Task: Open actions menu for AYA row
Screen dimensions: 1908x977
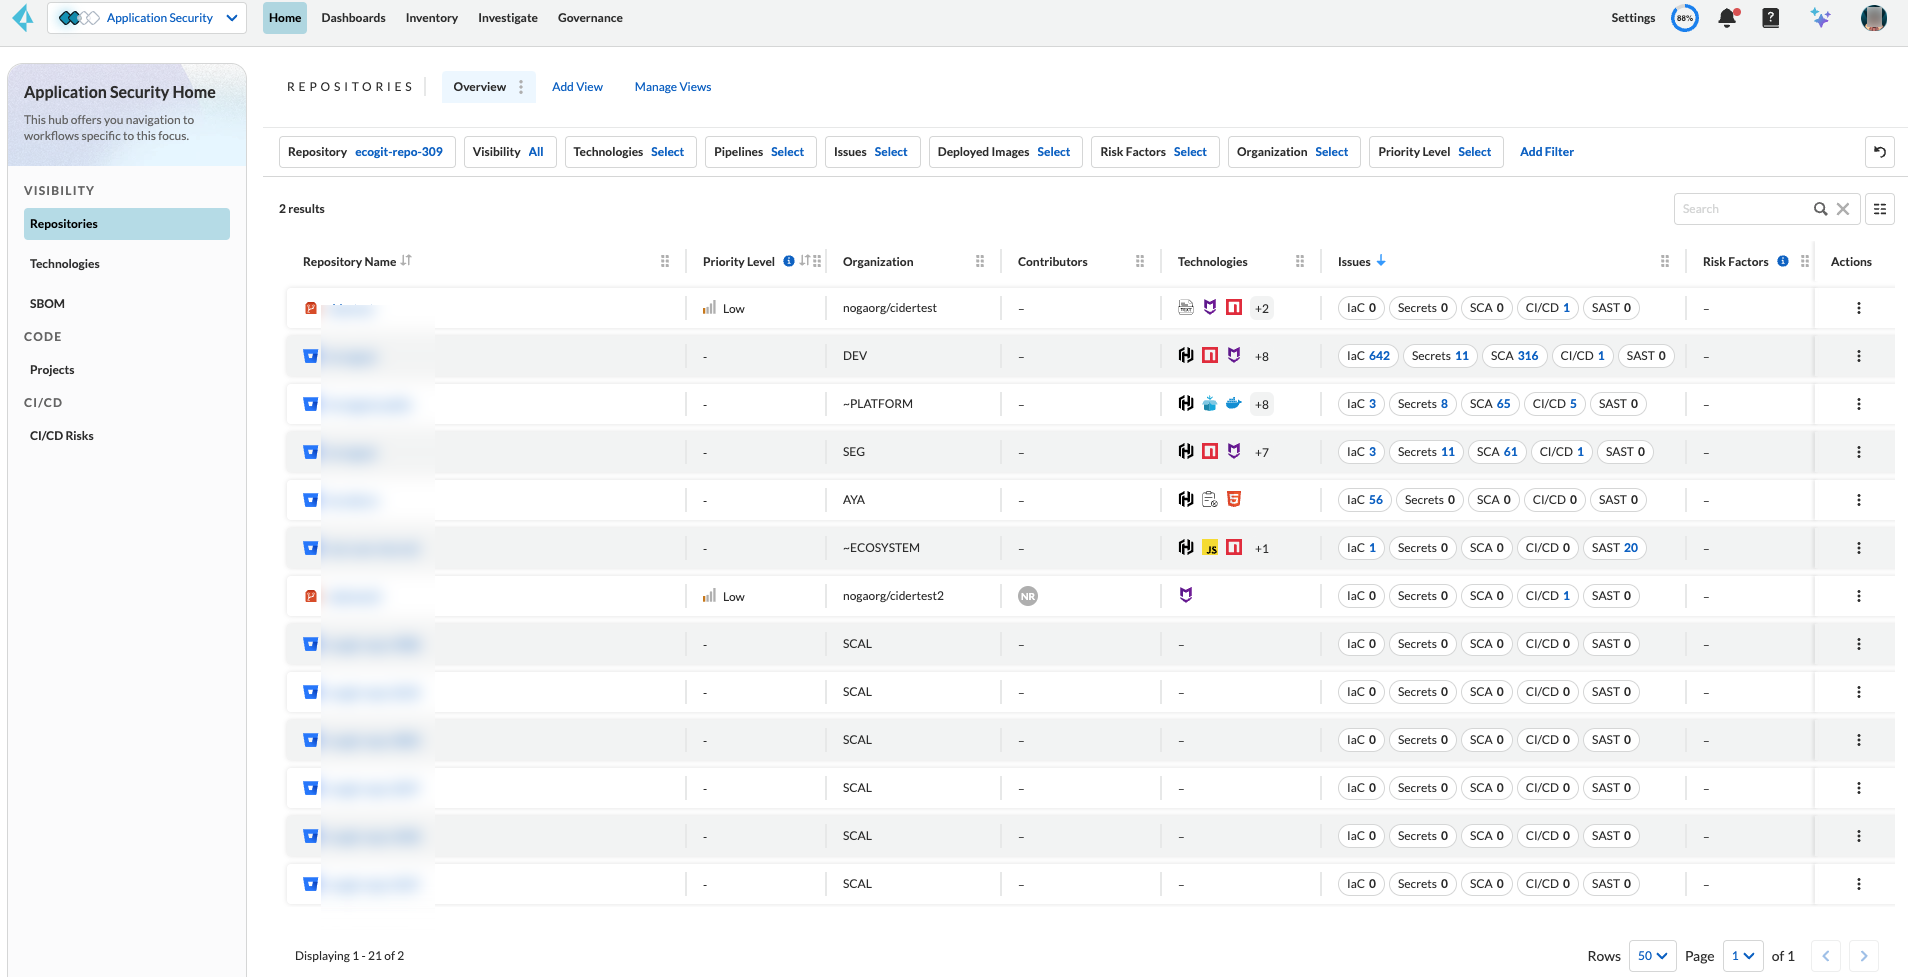Action: (1859, 500)
